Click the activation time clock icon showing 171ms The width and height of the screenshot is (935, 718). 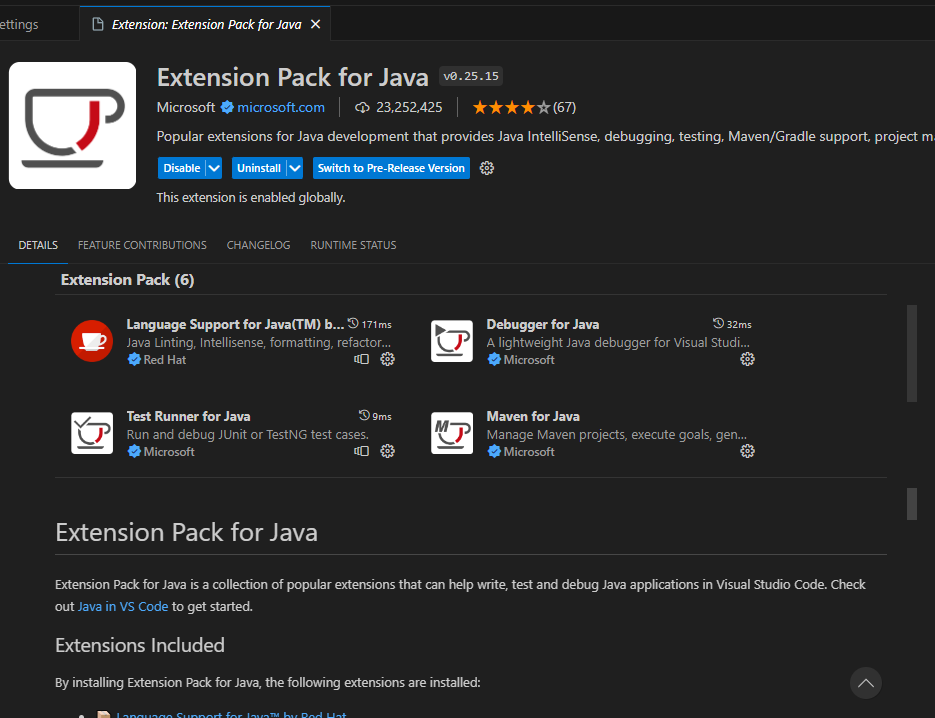353,323
